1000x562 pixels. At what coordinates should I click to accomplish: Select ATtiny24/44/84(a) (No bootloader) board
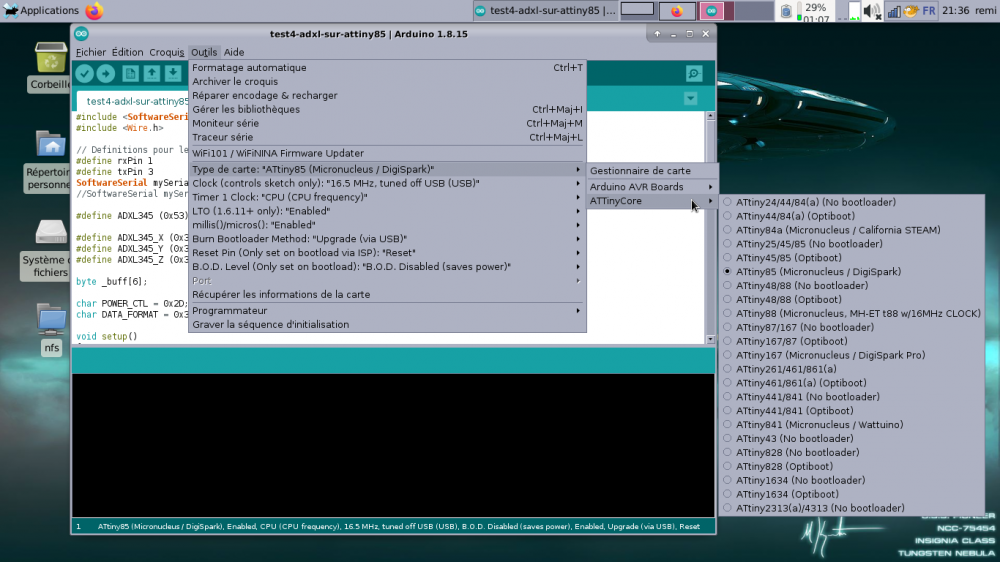[851, 202]
